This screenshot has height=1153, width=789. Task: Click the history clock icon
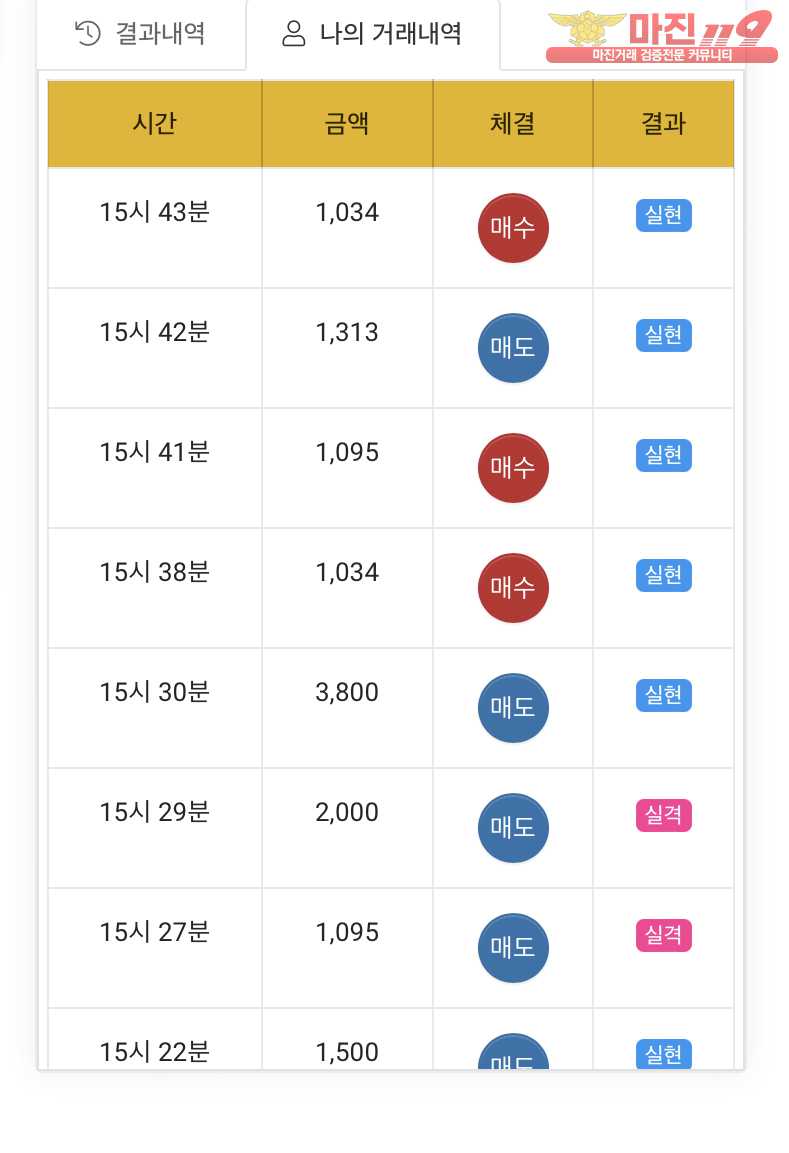click(x=88, y=34)
